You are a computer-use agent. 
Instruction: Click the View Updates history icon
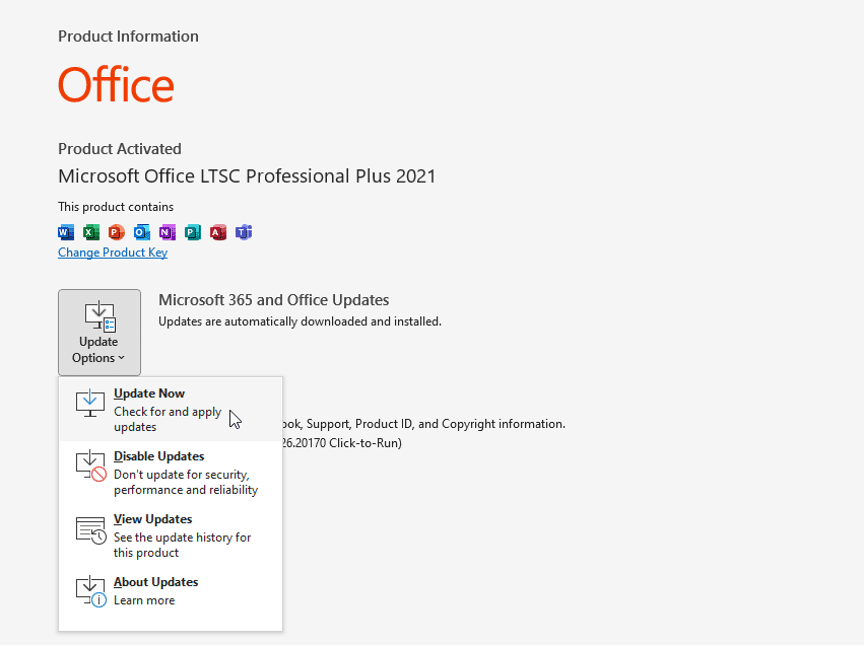tap(91, 530)
